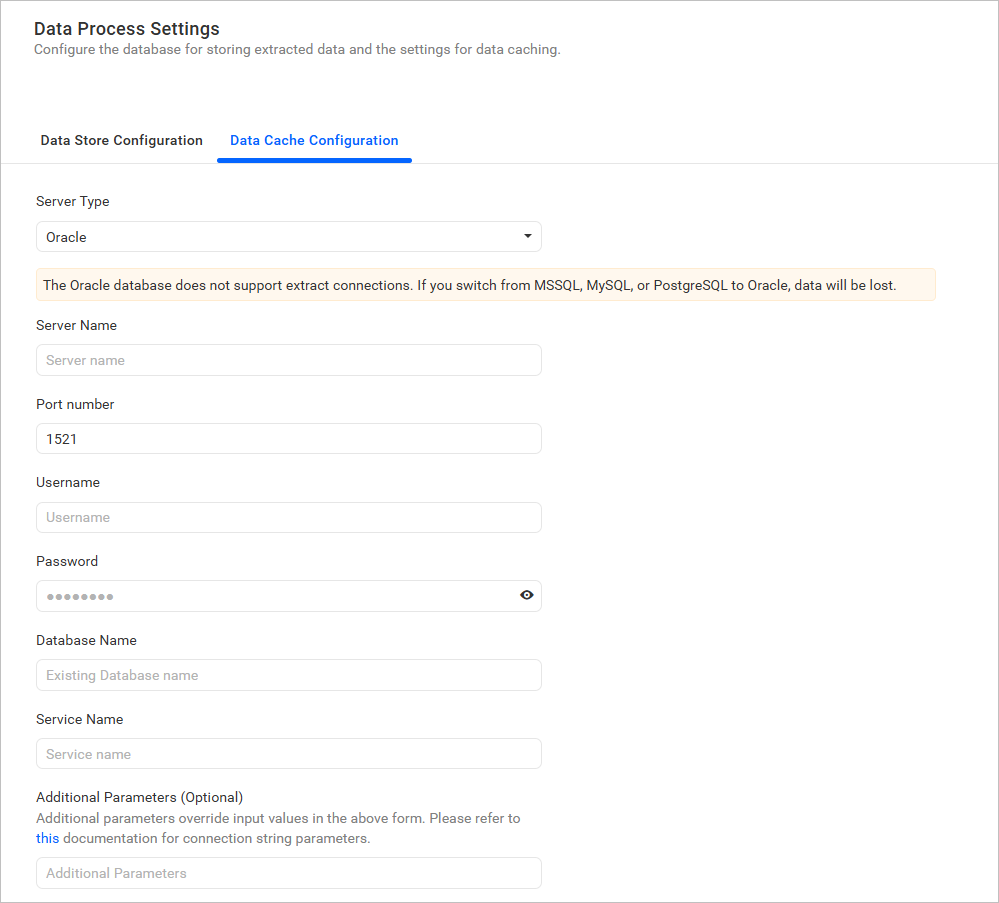Click the Data Process Settings heading
This screenshot has width=999, height=903.
click(x=126, y=29)
